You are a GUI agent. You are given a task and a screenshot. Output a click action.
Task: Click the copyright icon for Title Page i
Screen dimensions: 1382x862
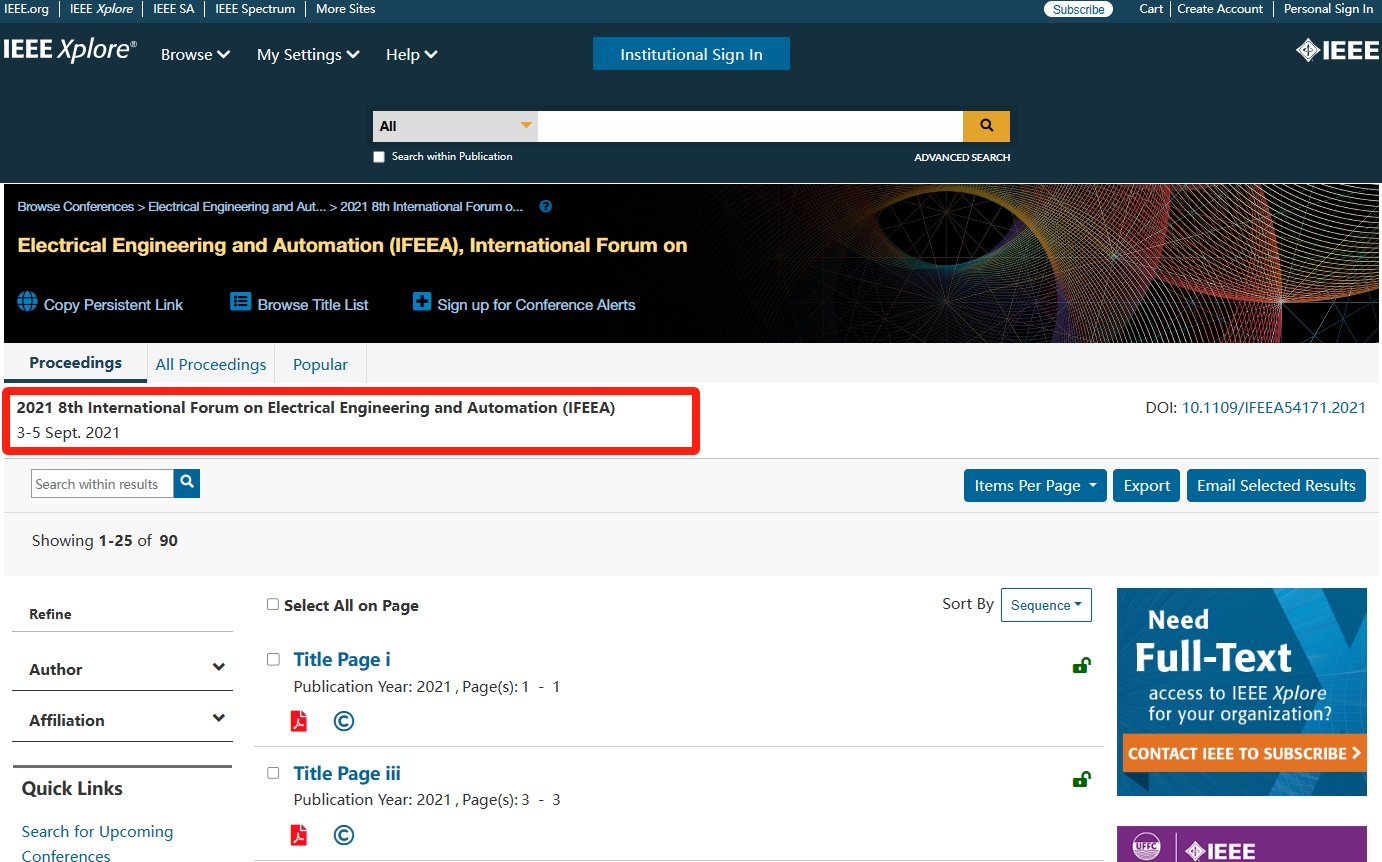344,721
